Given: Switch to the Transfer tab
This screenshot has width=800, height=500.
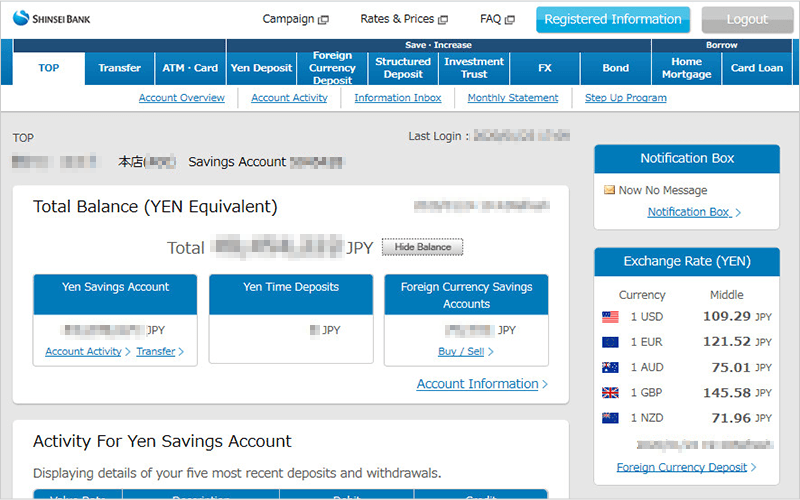Looking at the screenshot, I should [x=120, y=68].
